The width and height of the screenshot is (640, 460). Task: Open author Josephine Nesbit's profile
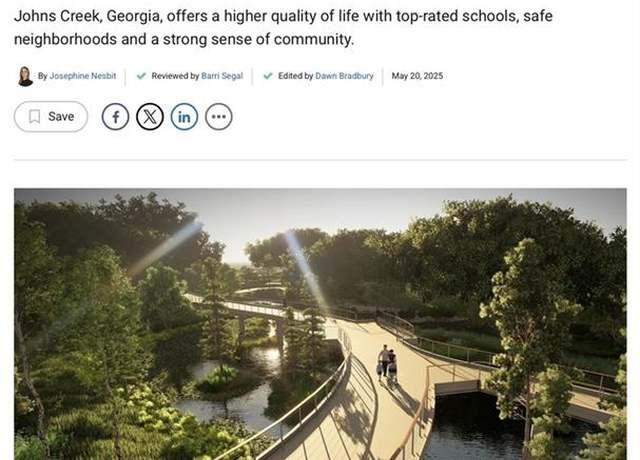coord(83,76)
